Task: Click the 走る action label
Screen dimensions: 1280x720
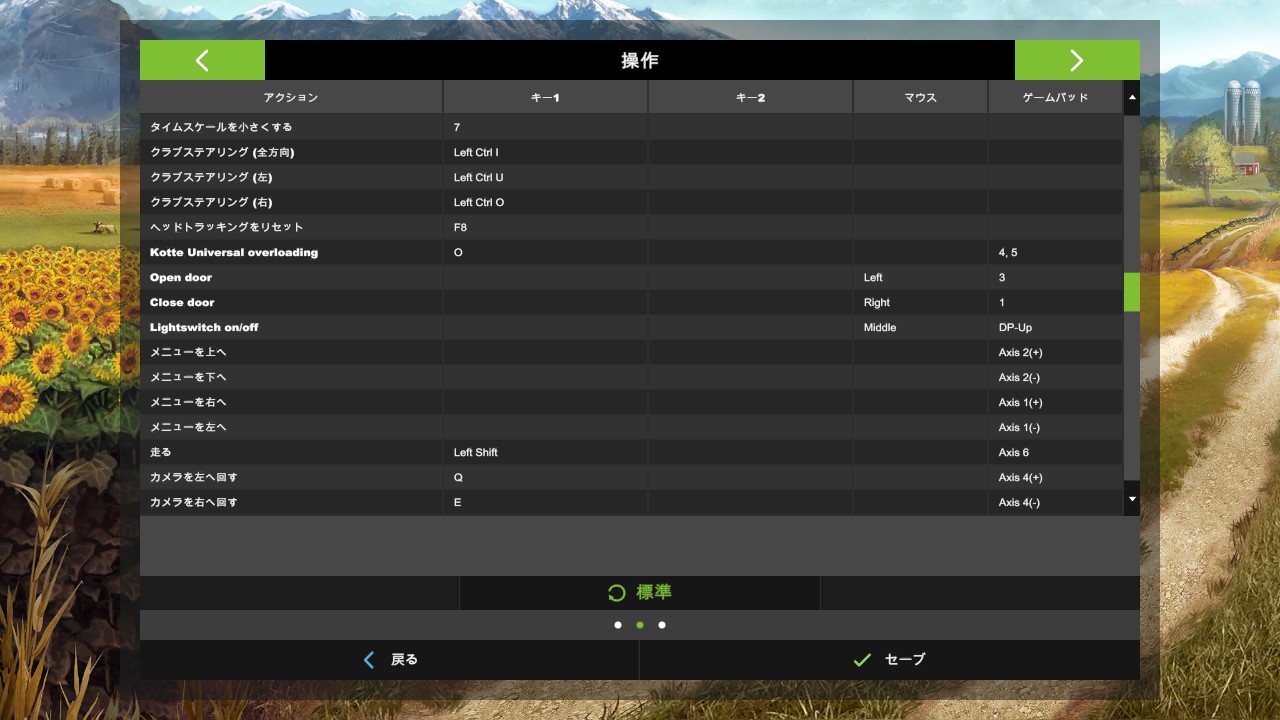Action: (x=161, y=452)
